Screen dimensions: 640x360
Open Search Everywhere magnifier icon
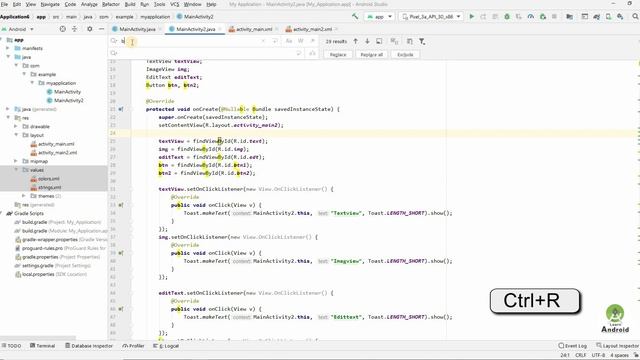[636, 16]
